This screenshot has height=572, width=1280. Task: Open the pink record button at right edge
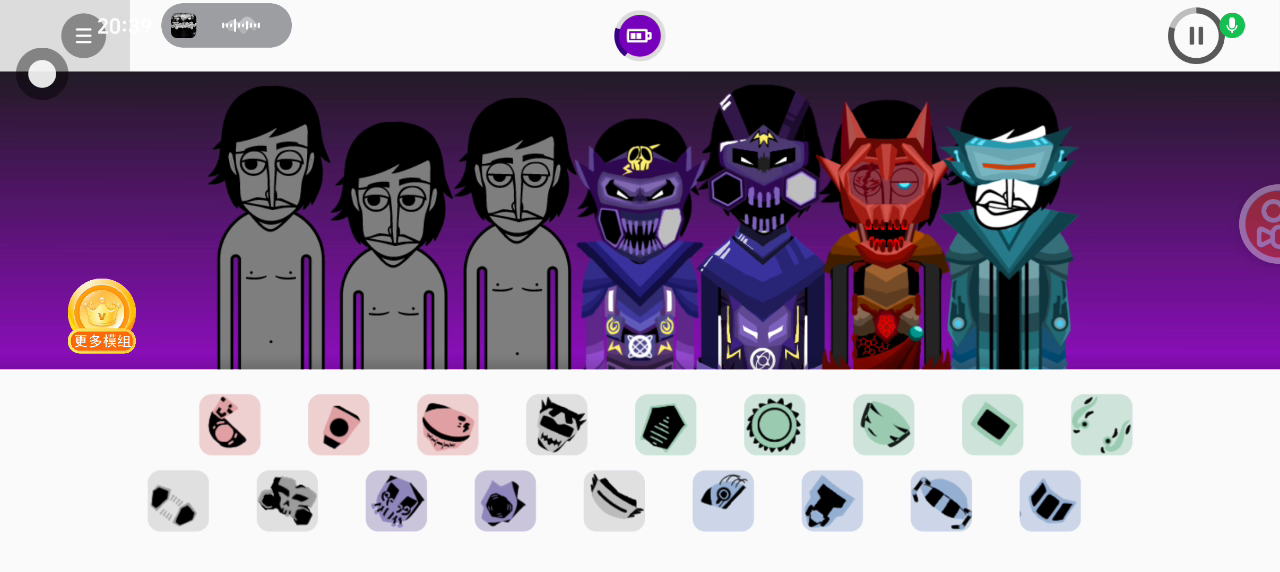pos(1262,224)
